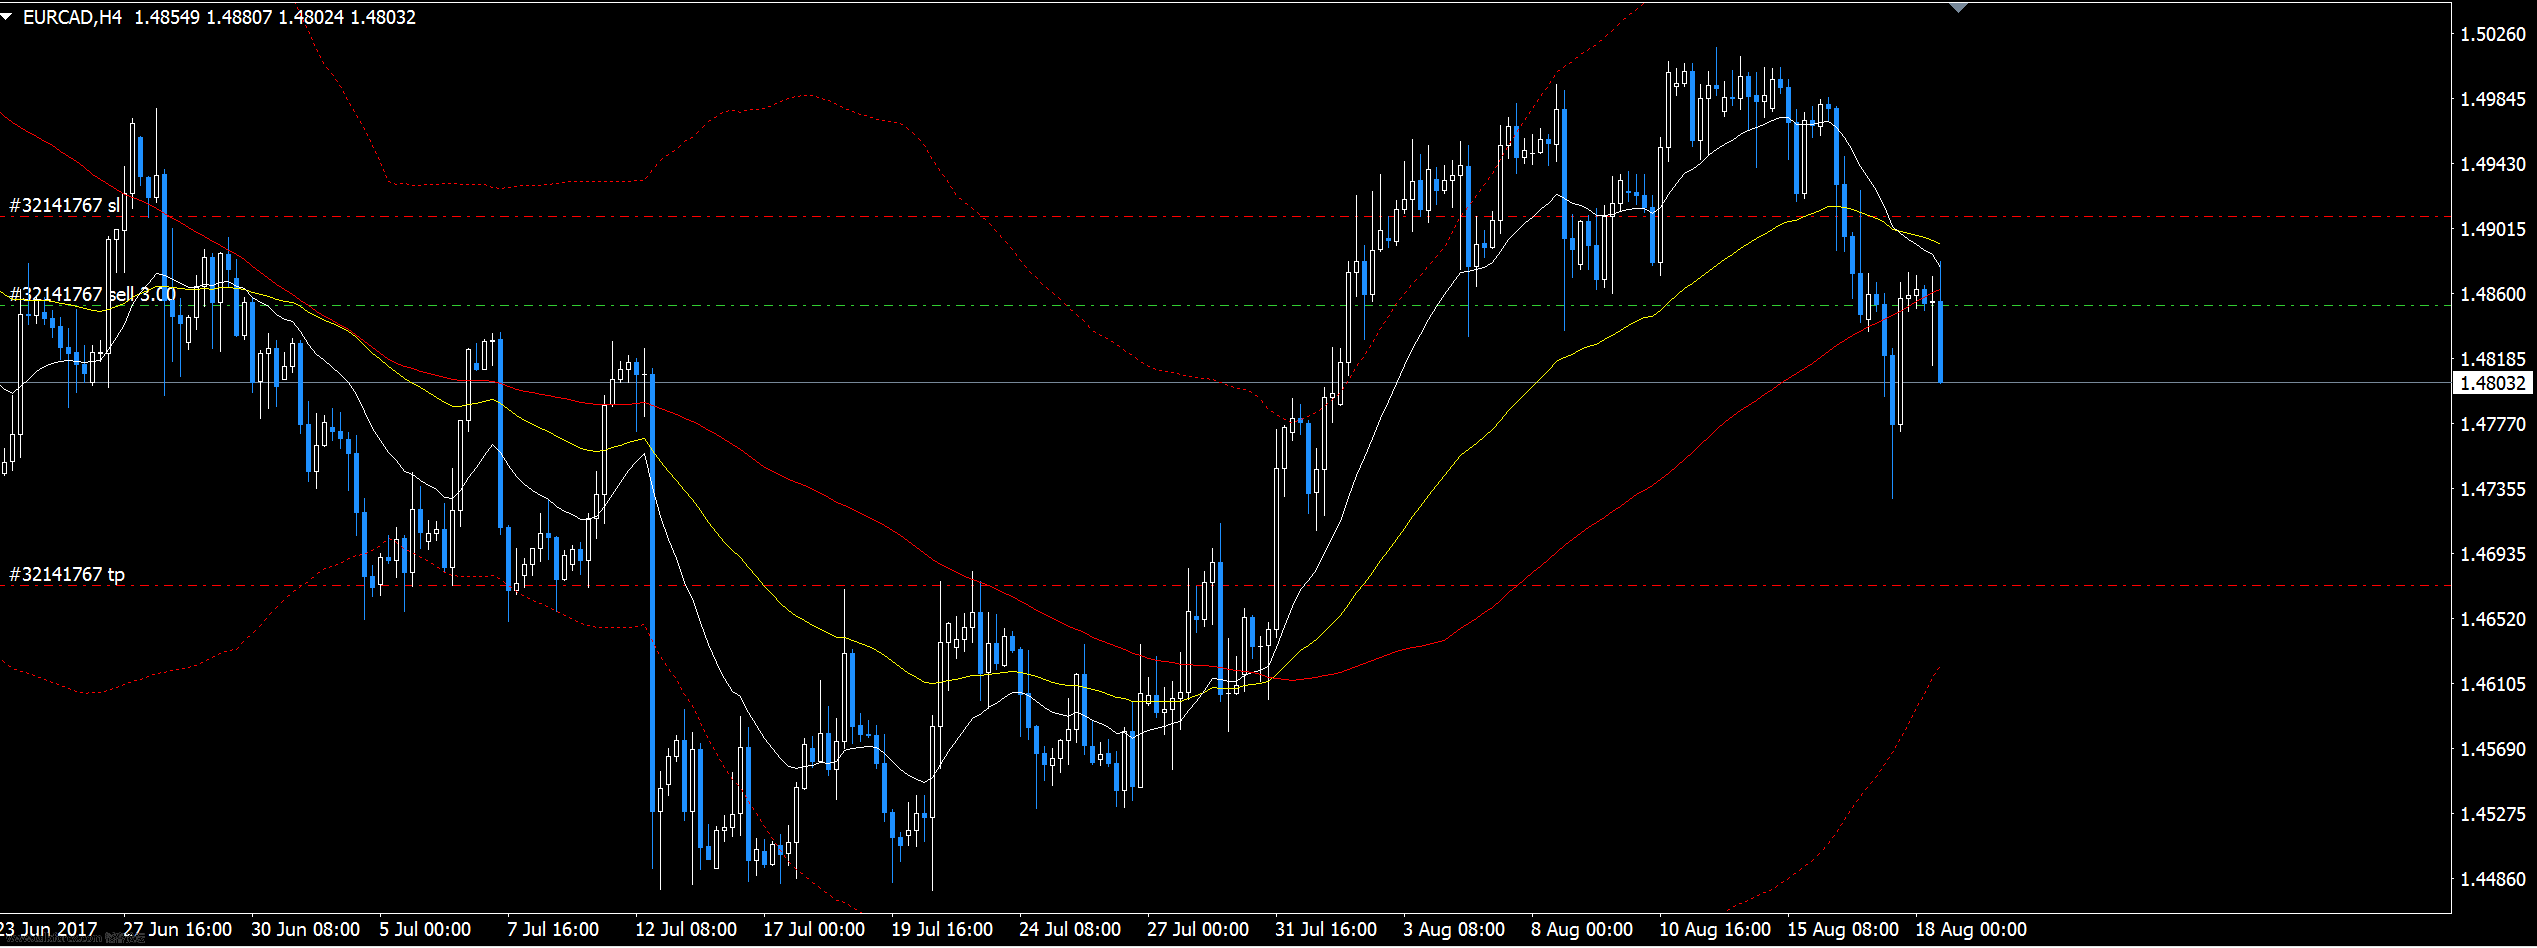Click price scale label 1.49015

pyautogui.click(x=2493, y=229)
